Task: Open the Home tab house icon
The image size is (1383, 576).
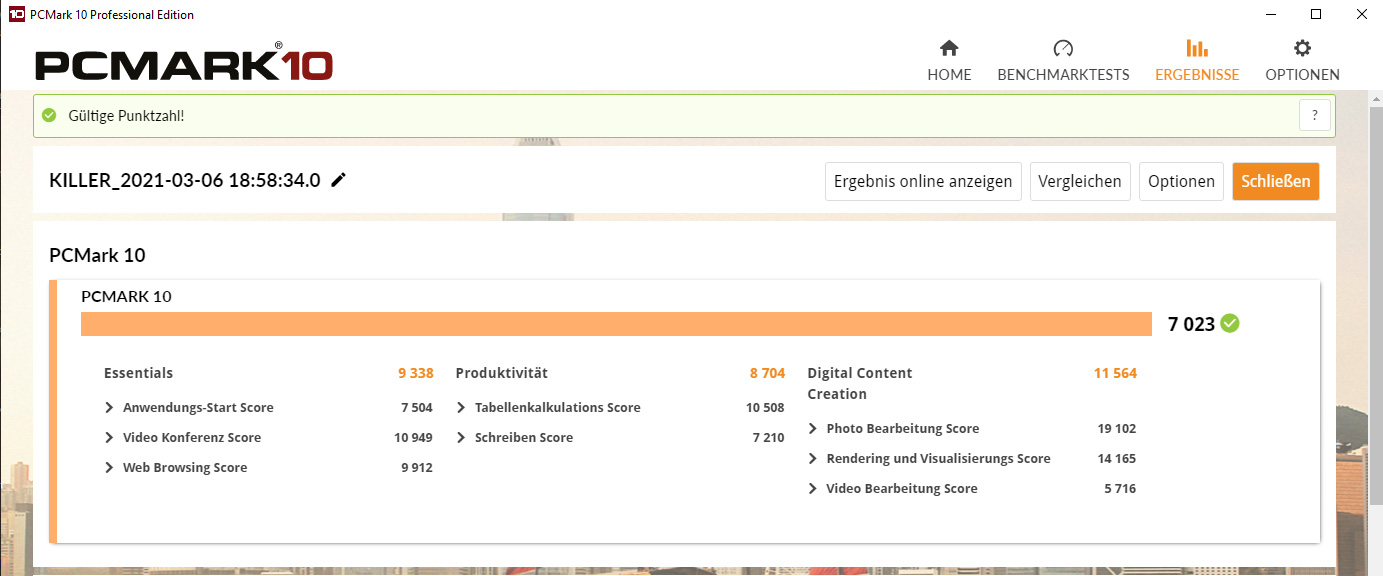Action: (949, 48)
